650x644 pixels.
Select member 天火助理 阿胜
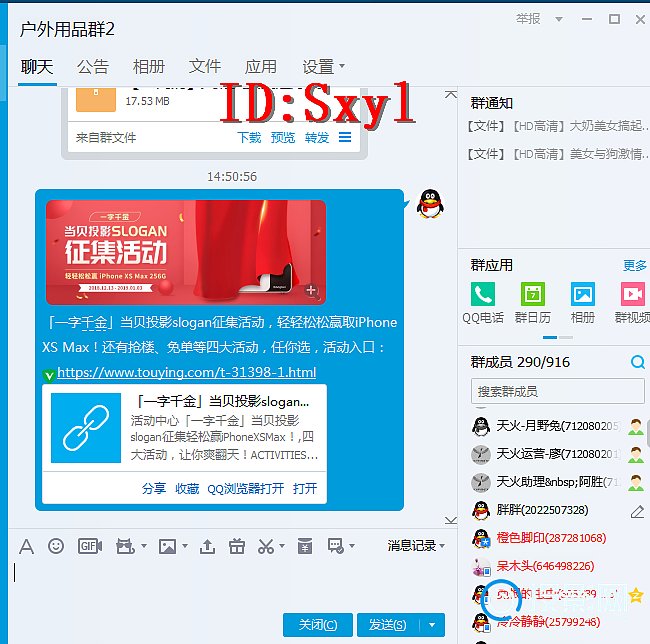tap(558, 482)
